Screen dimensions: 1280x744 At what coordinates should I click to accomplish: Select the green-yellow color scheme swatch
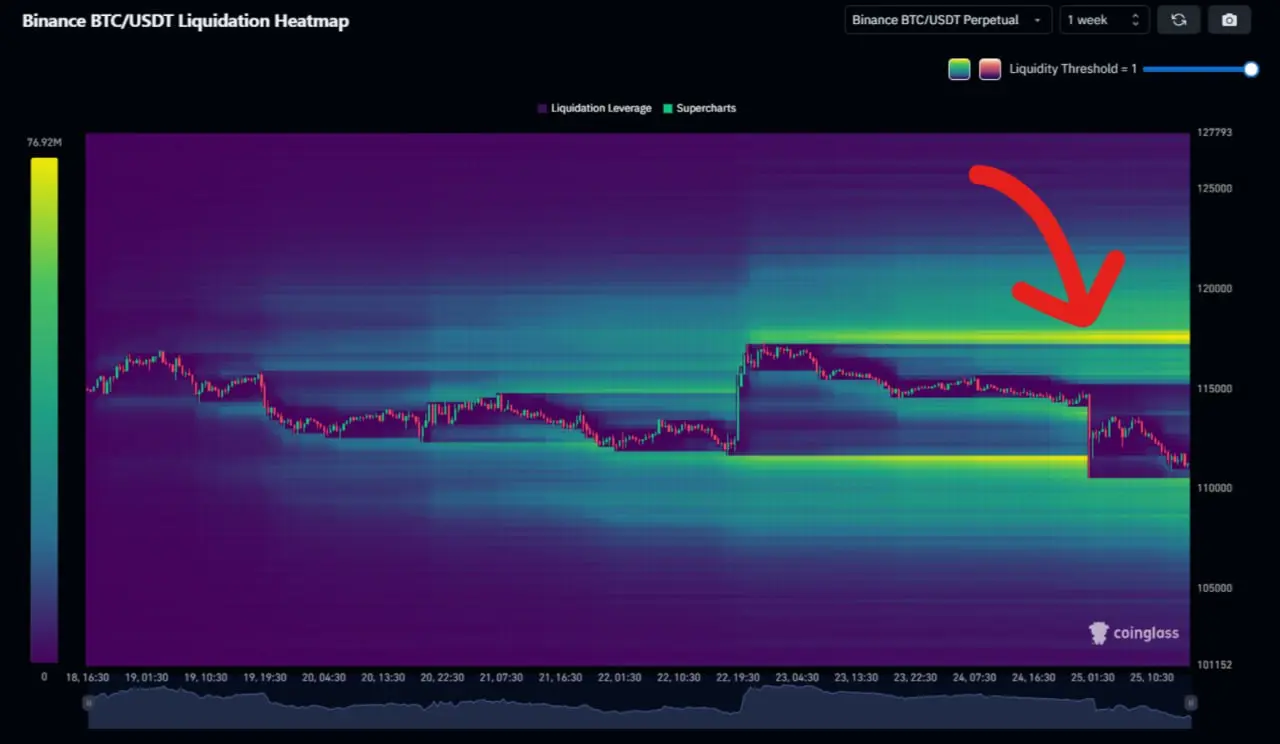coord(959,69)
